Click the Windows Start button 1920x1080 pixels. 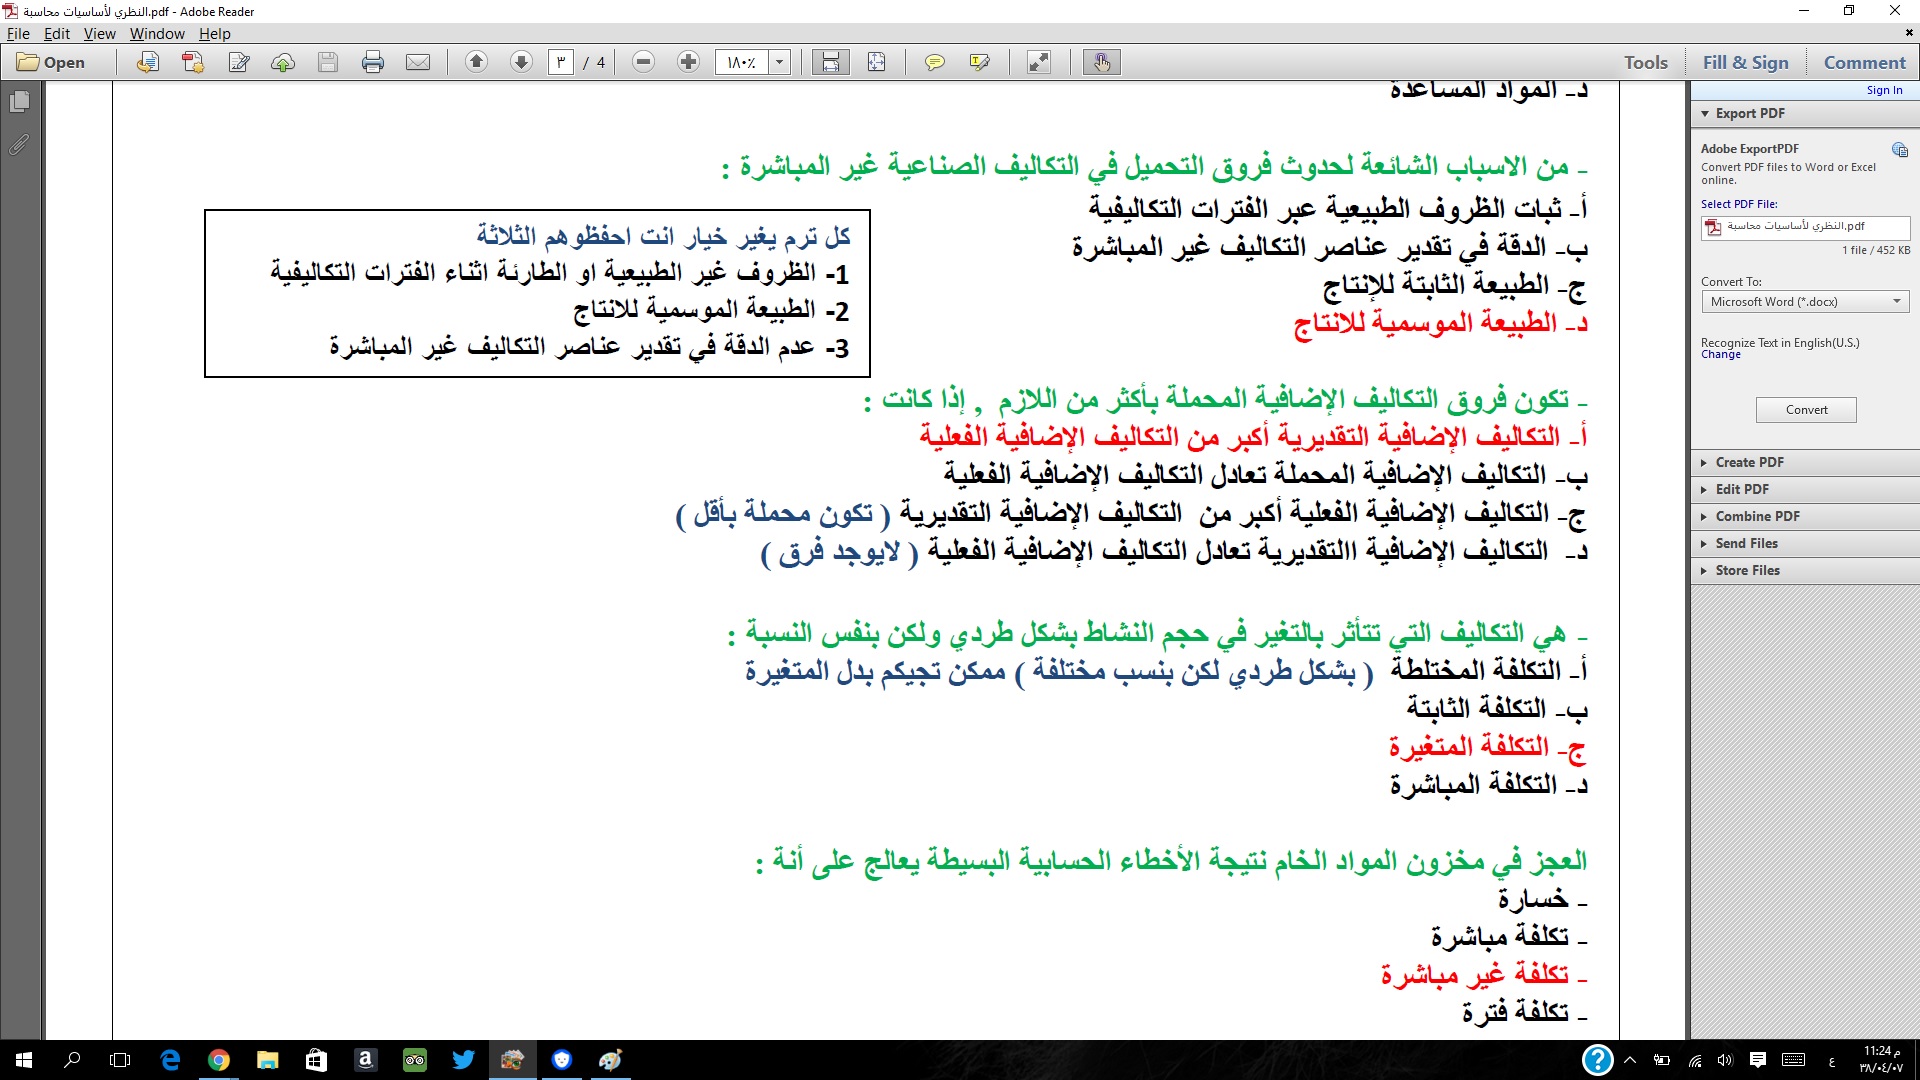tap(24, 1060)
